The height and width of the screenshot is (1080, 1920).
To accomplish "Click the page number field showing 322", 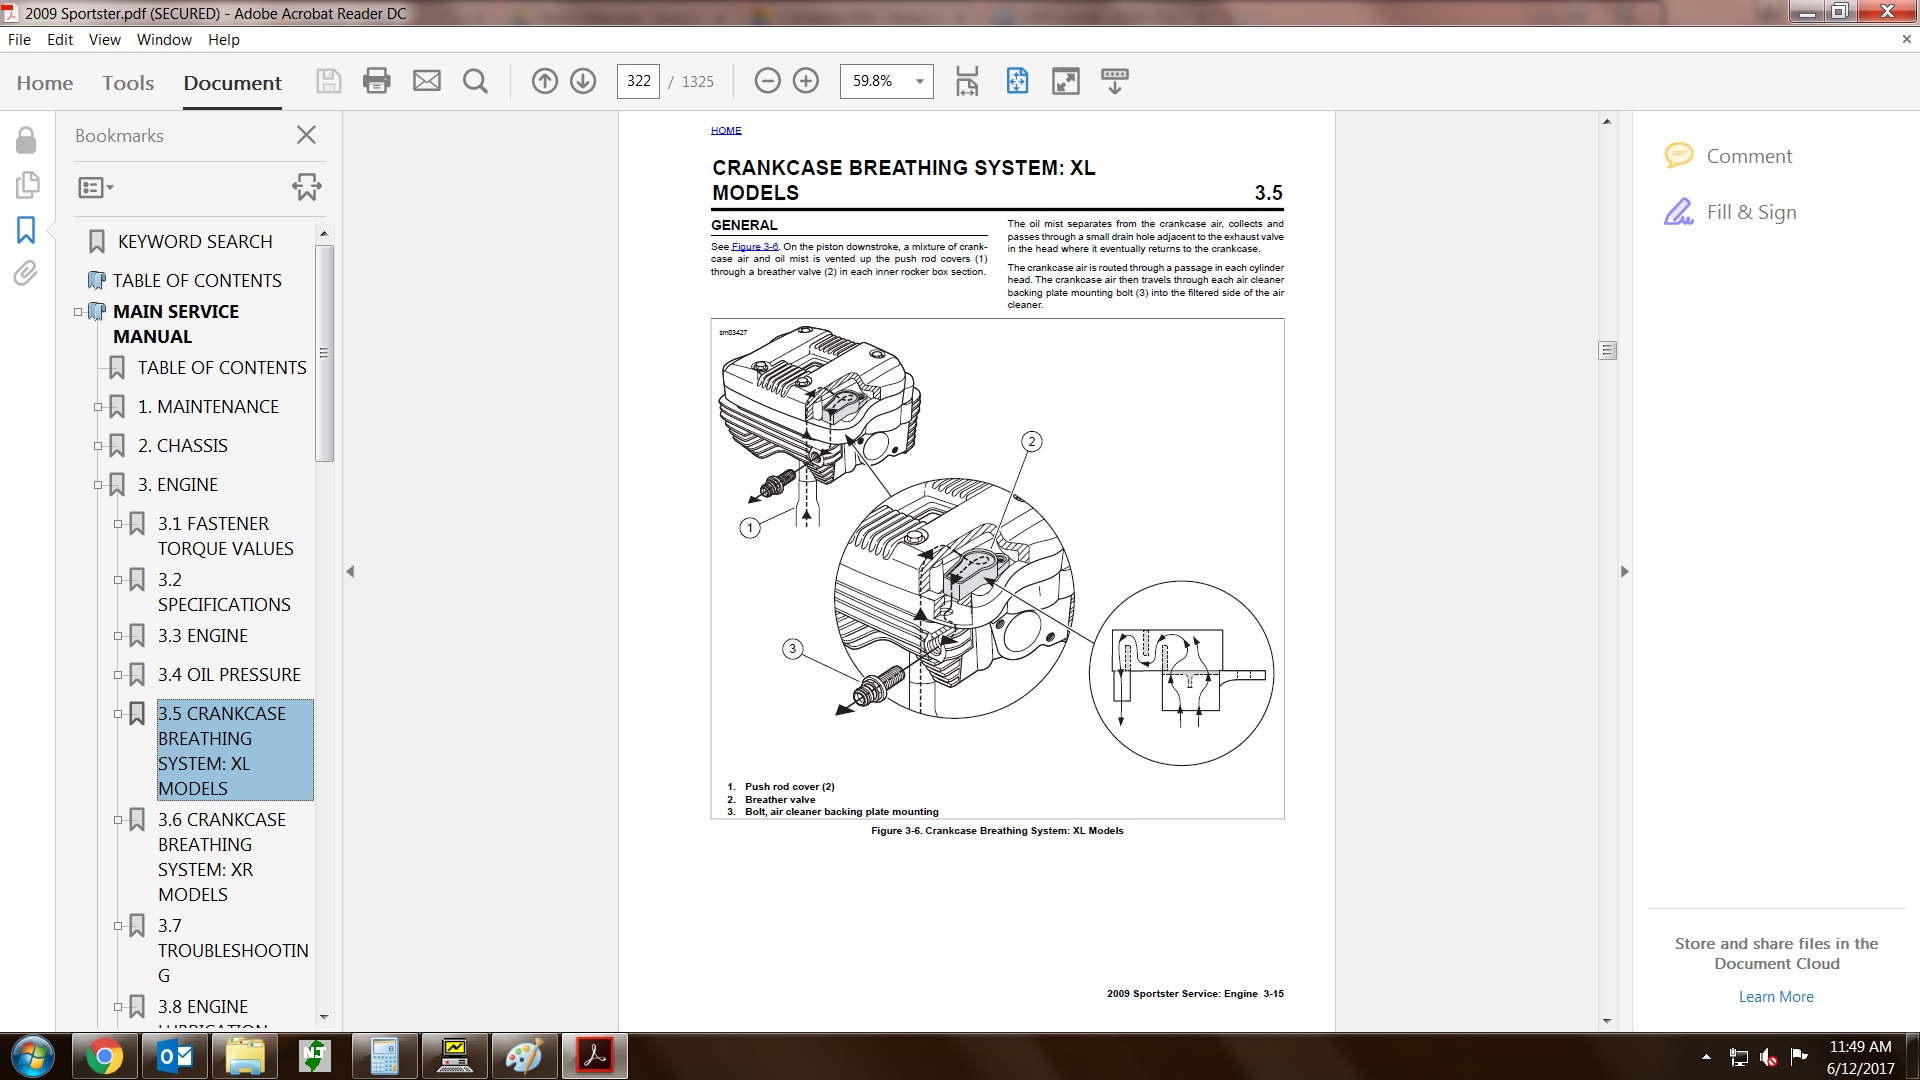I will click(639, 81).
